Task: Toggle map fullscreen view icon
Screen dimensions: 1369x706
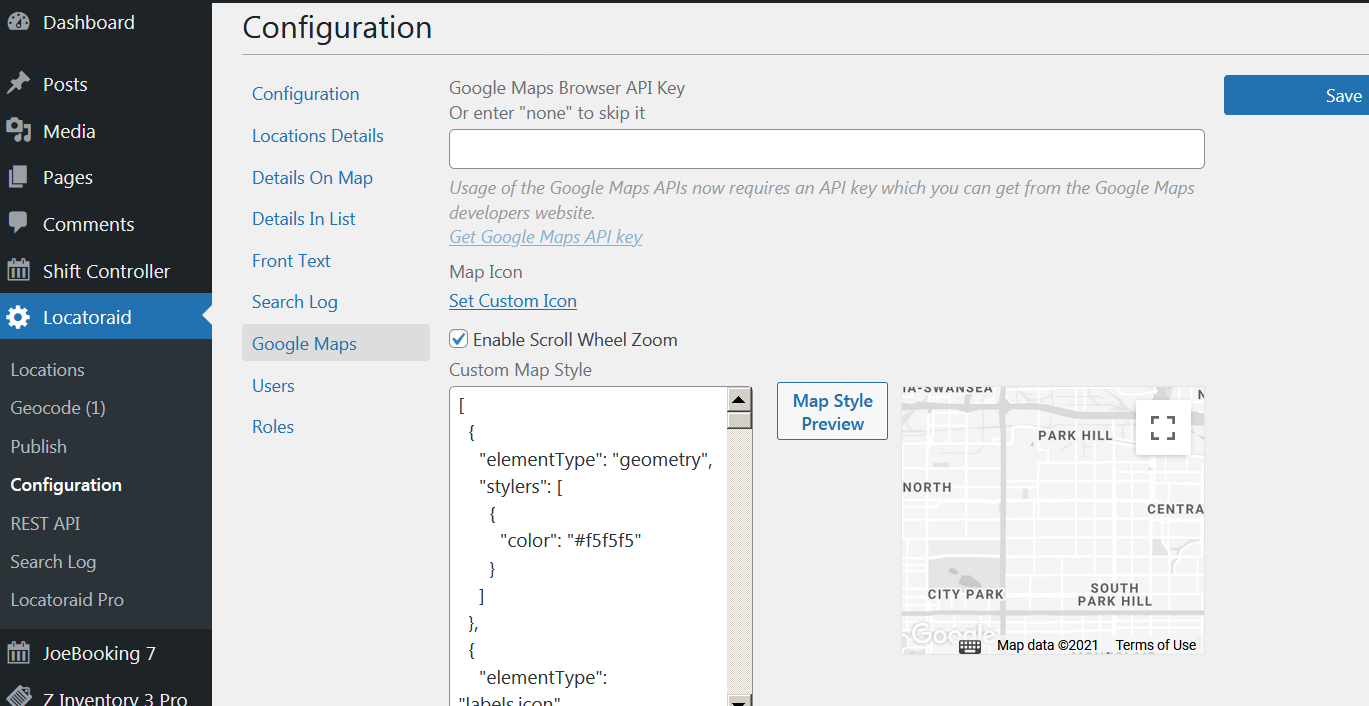Action: 1163,428
